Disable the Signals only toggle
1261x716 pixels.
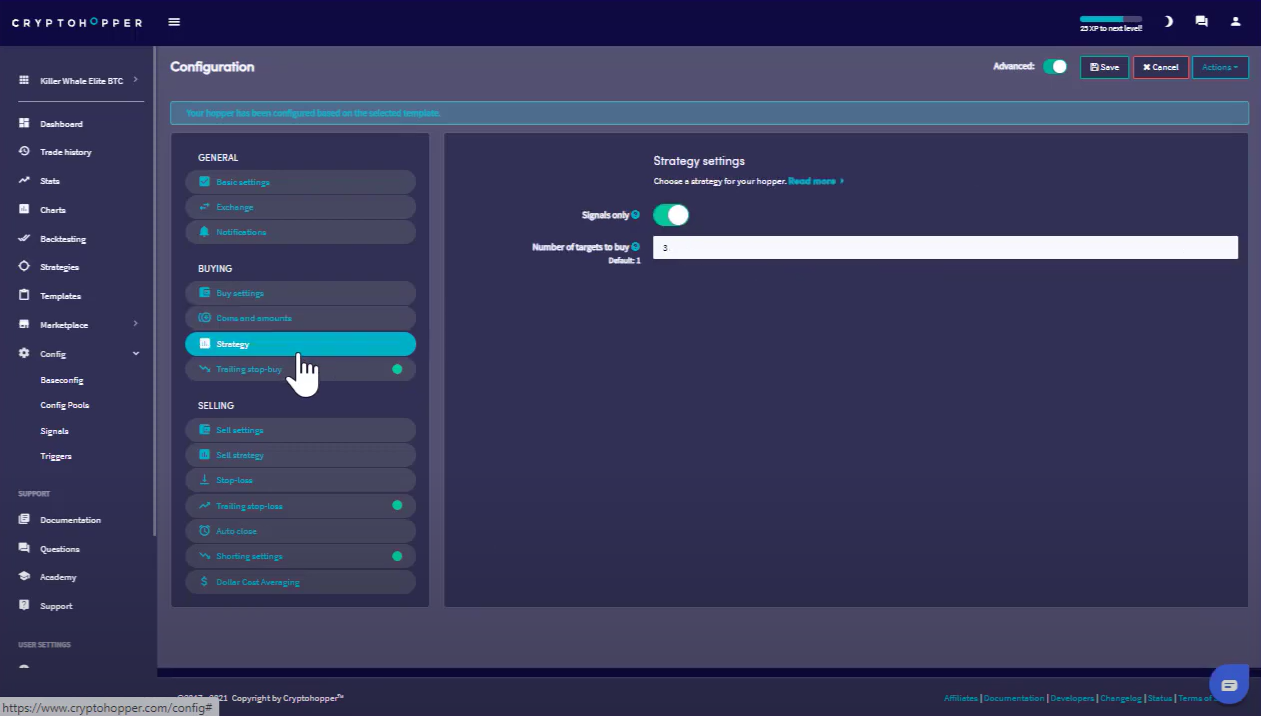pos(671,215)
